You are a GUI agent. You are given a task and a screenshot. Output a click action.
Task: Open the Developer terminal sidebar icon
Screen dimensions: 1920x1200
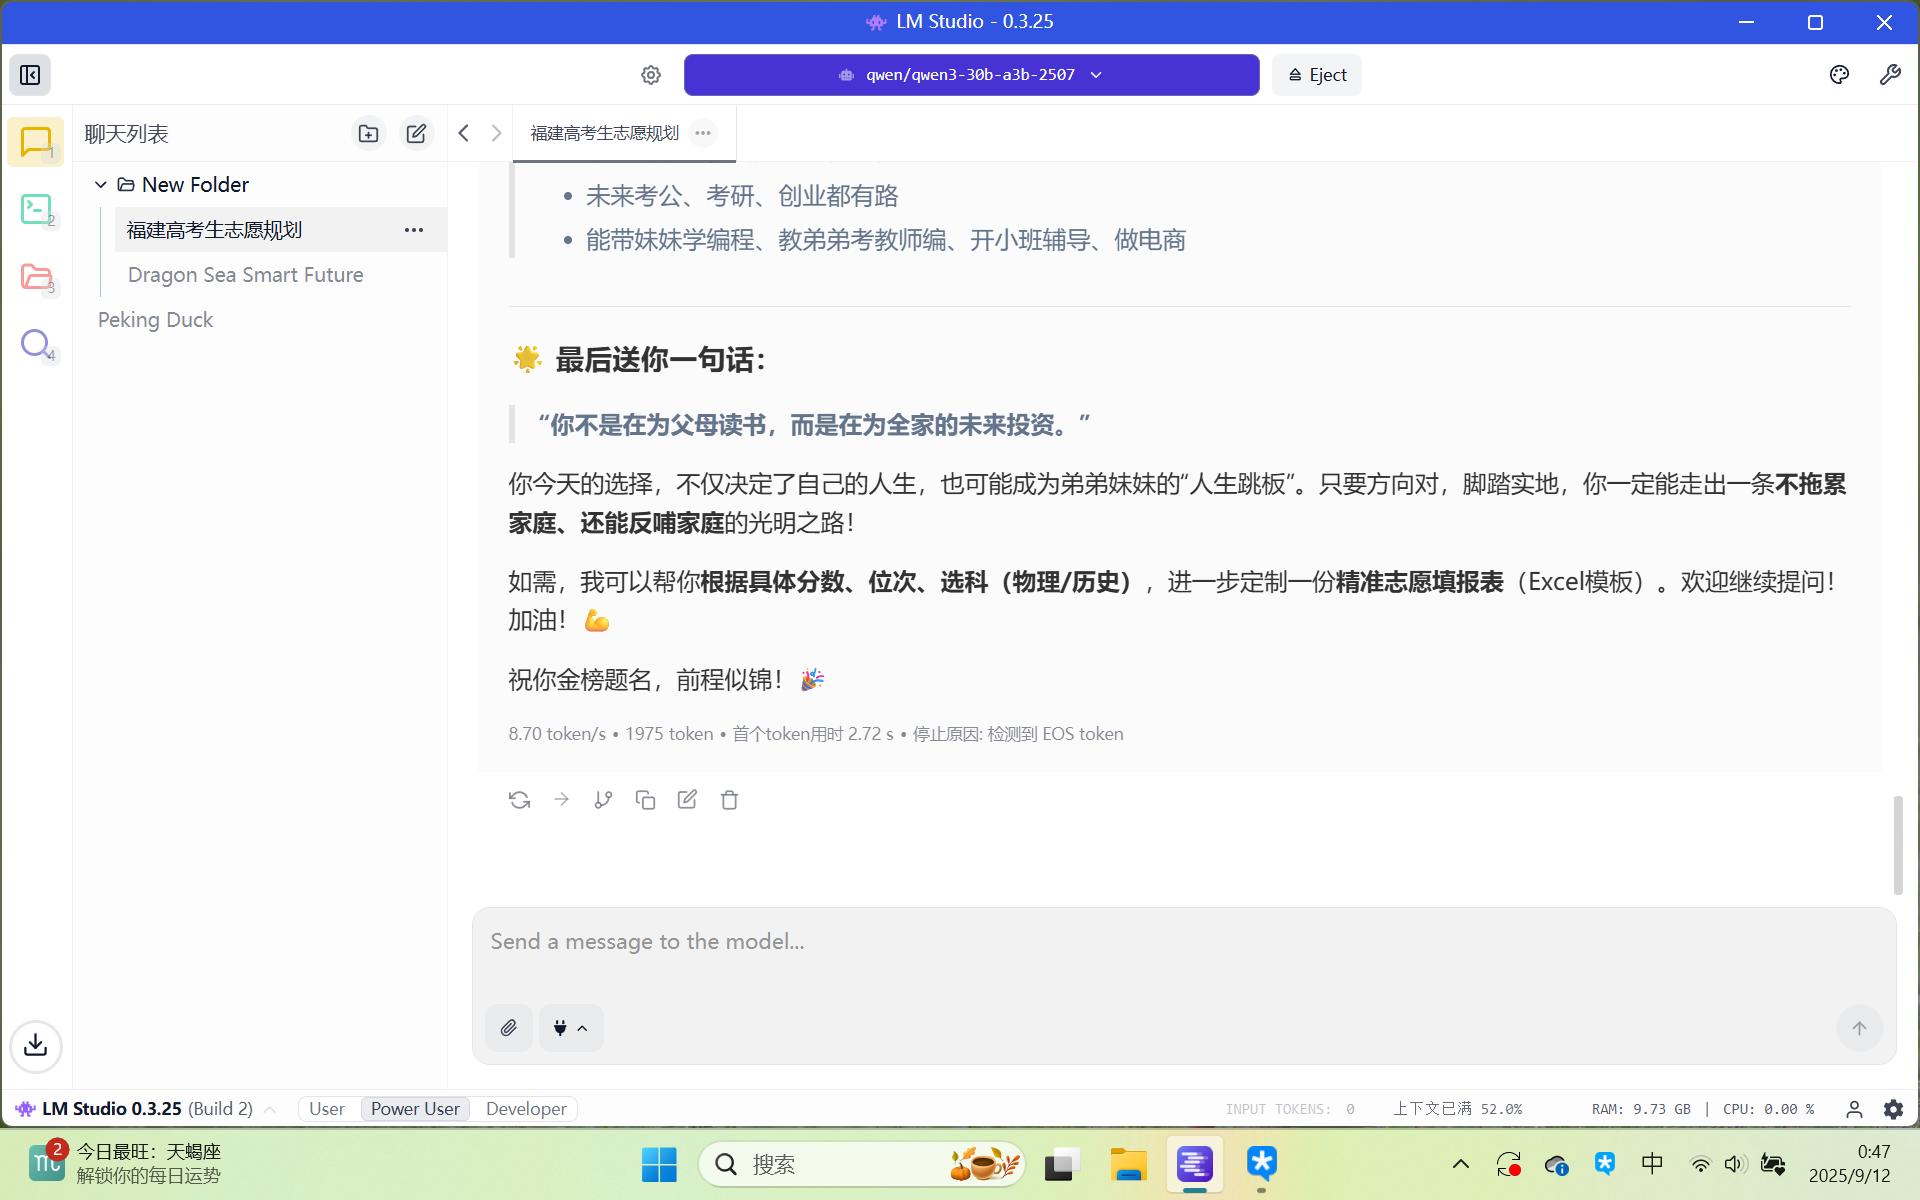36,209
